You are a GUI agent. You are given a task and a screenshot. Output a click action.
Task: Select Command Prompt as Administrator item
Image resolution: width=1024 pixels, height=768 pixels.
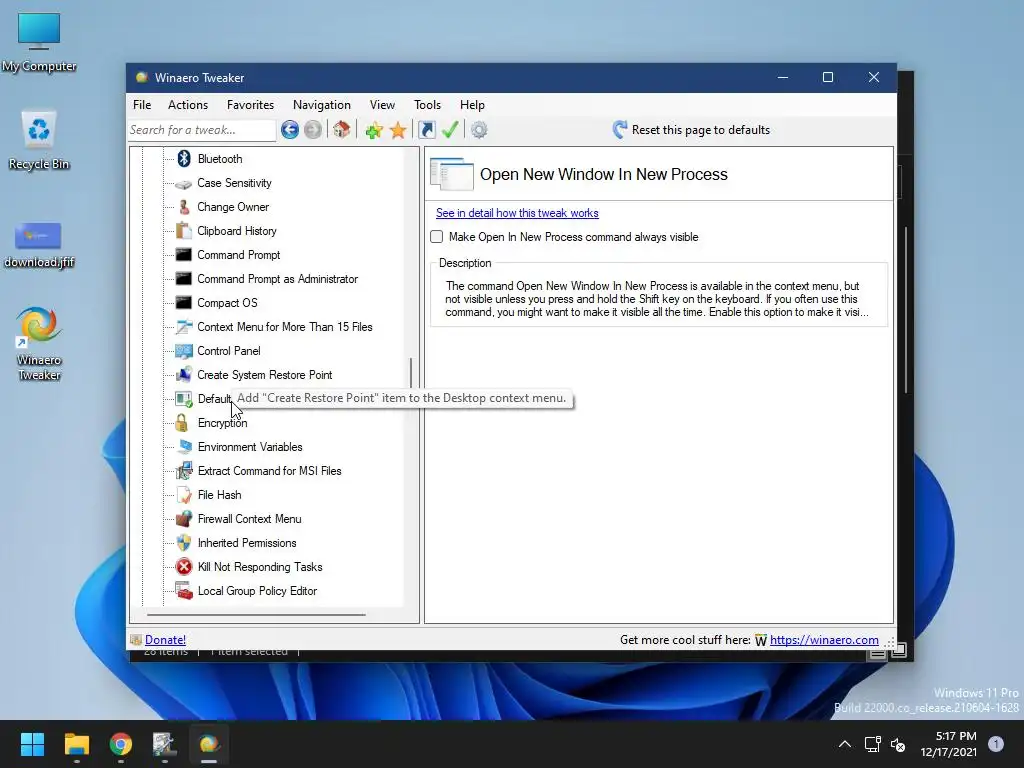pos(278,279)
